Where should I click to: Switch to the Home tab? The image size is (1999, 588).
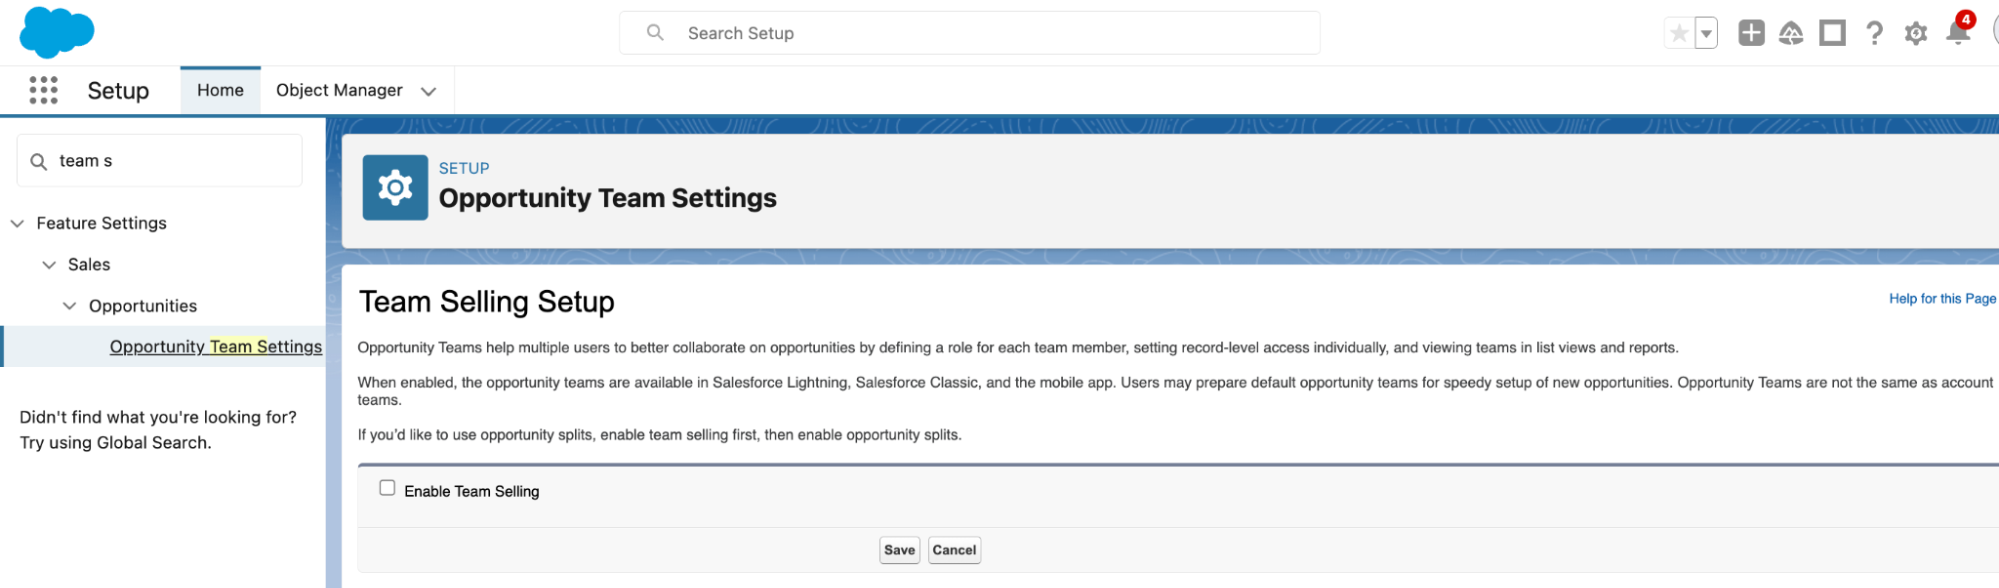(x=220, y=90)
